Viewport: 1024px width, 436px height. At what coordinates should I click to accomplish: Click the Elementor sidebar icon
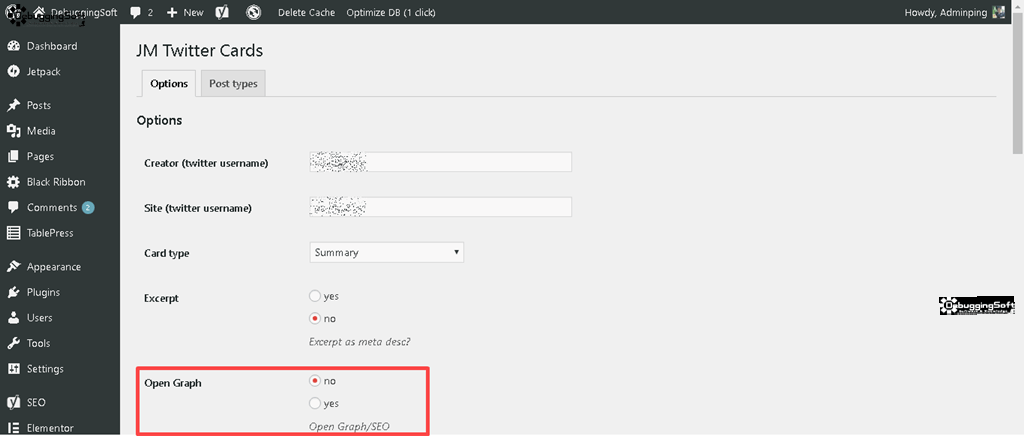pos(13,428)
